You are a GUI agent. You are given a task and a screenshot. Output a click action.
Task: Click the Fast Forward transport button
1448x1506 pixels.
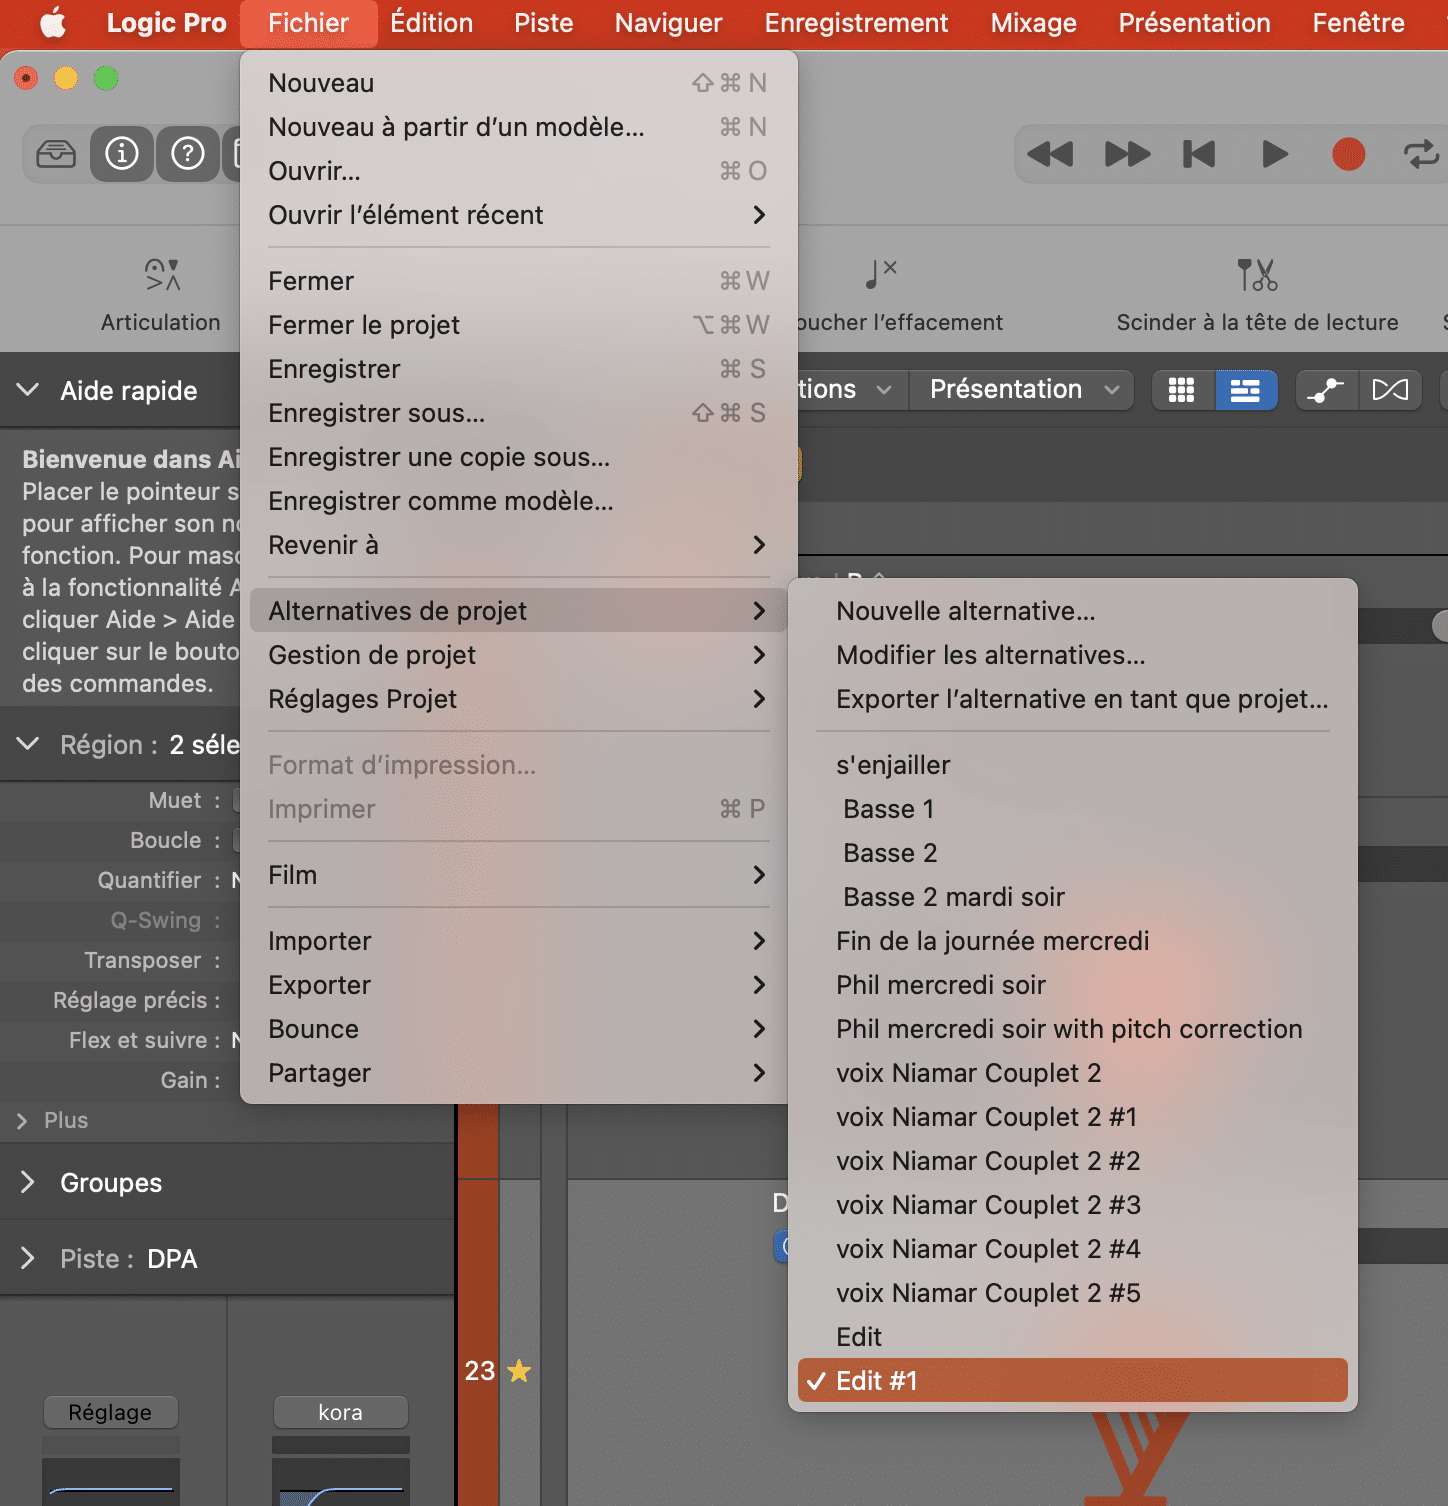click(x=1127, y=154)
